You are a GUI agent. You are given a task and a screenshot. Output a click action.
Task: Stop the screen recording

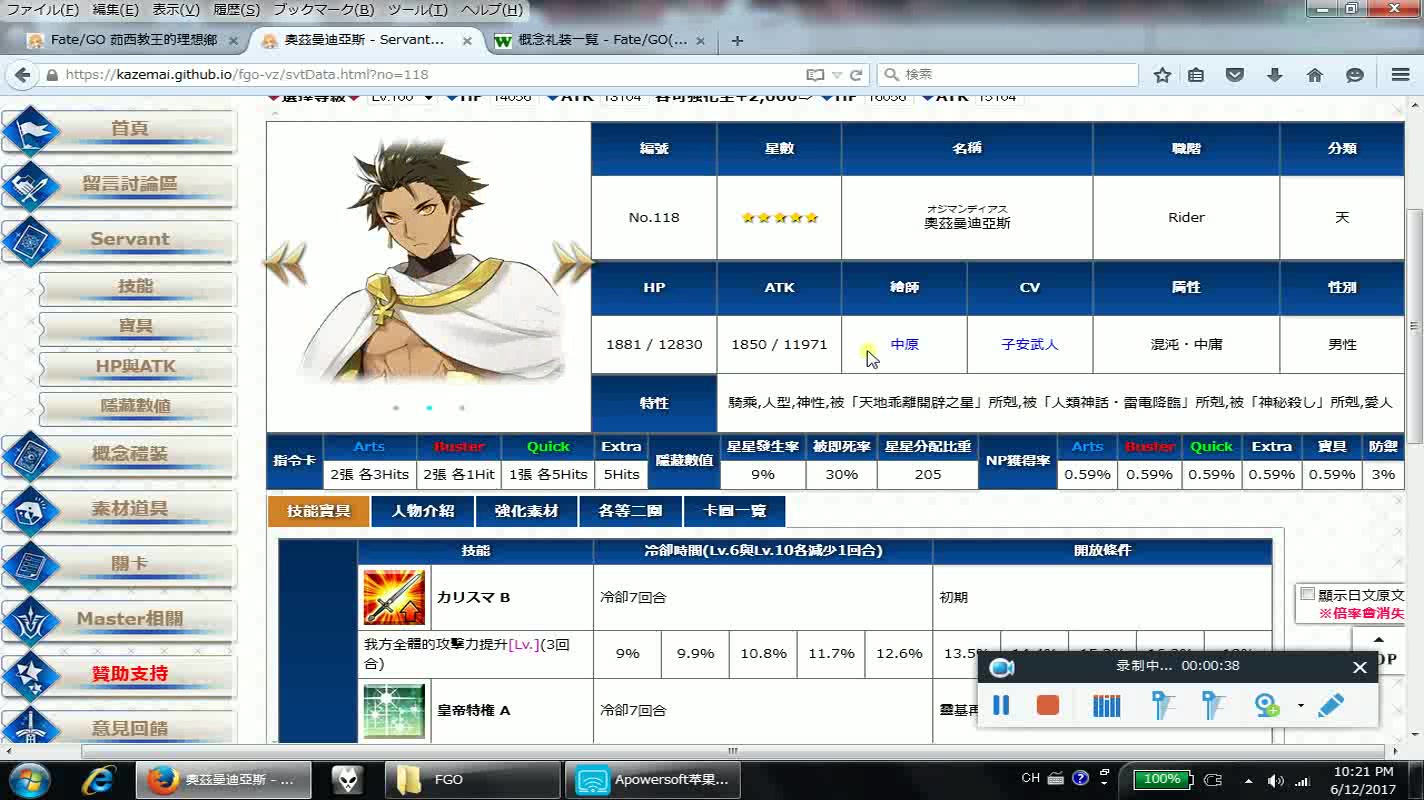(1048, 705)
